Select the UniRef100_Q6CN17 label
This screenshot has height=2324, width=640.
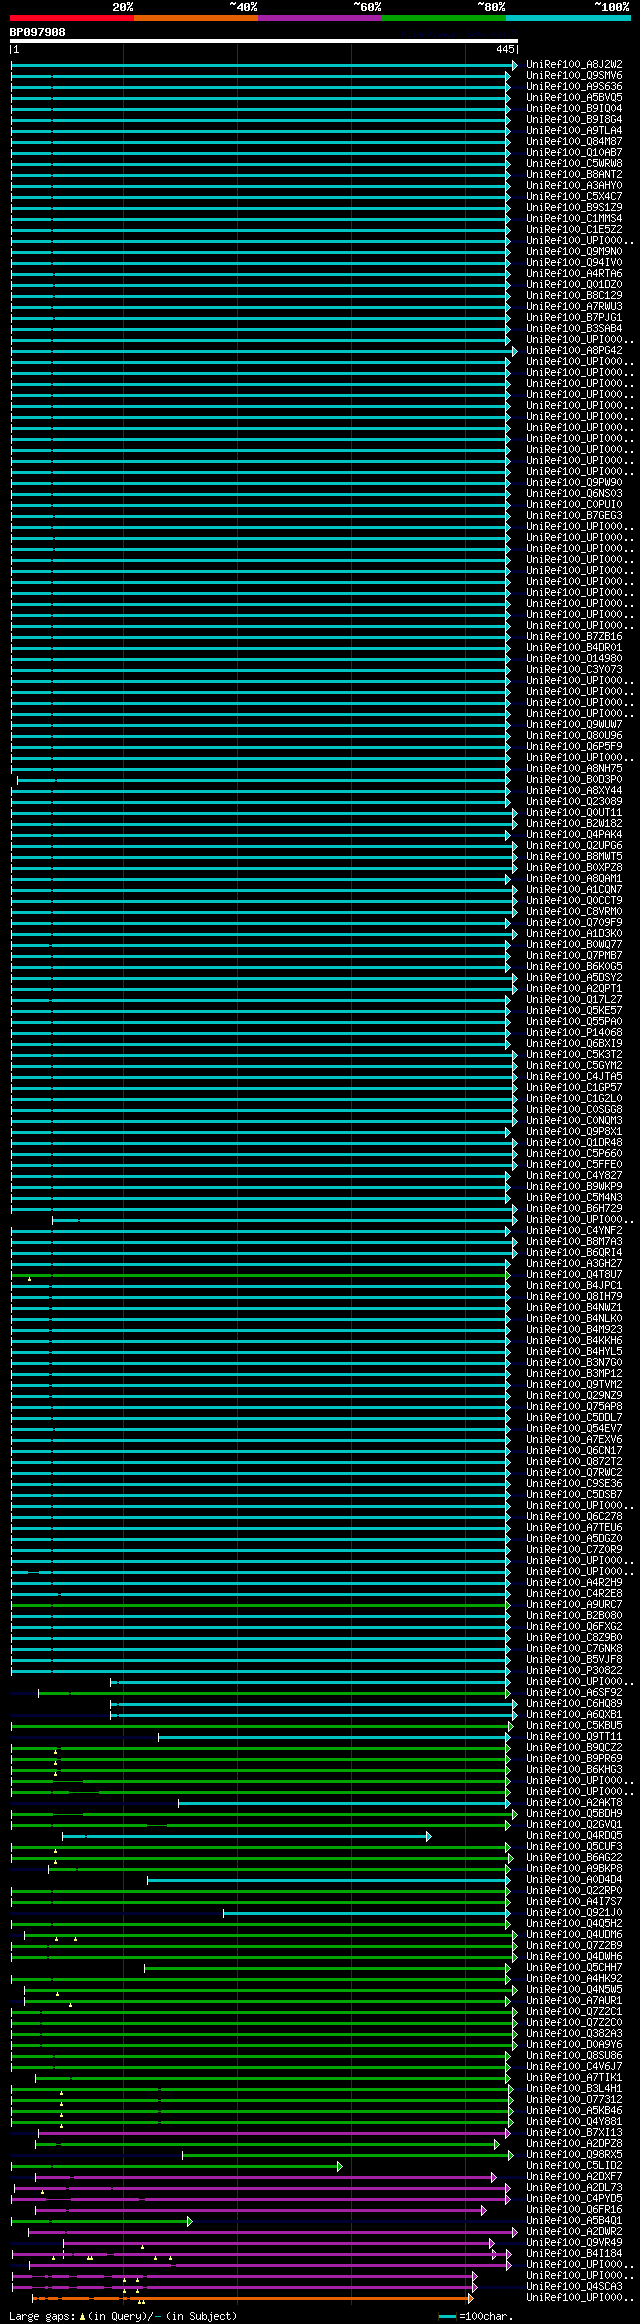574,1451
